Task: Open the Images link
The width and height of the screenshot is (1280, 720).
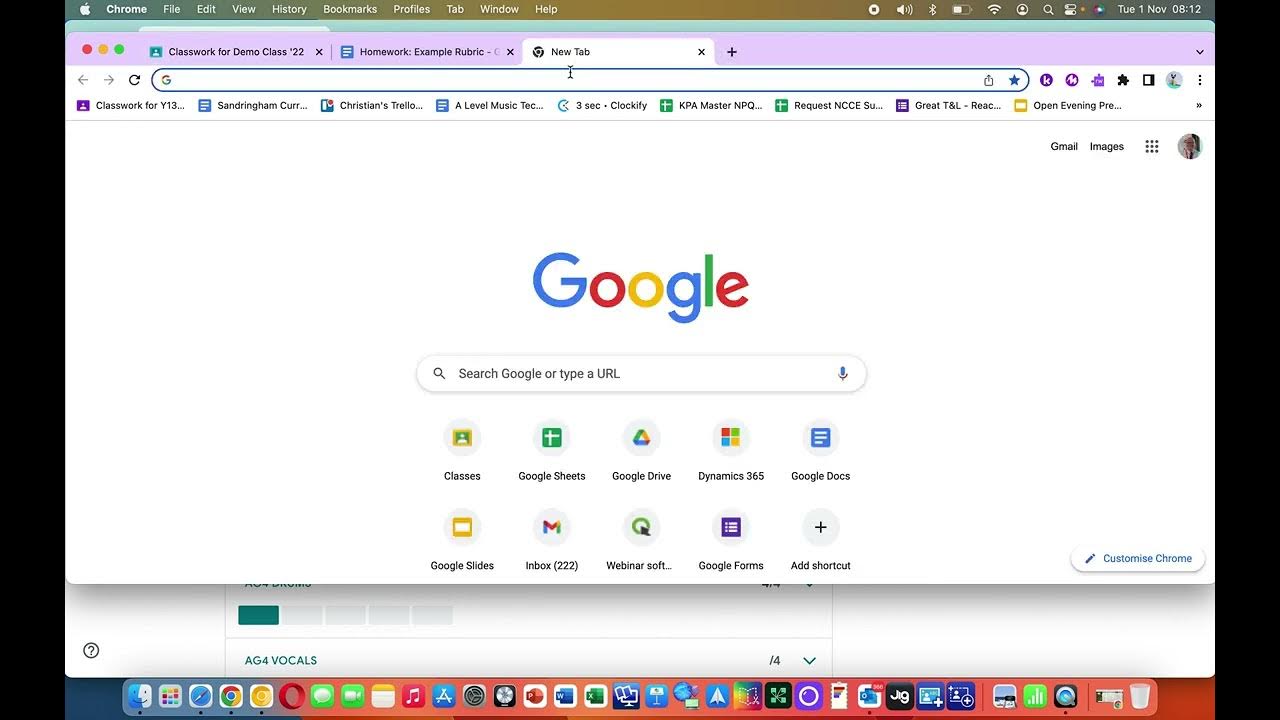Action: 1106,146
